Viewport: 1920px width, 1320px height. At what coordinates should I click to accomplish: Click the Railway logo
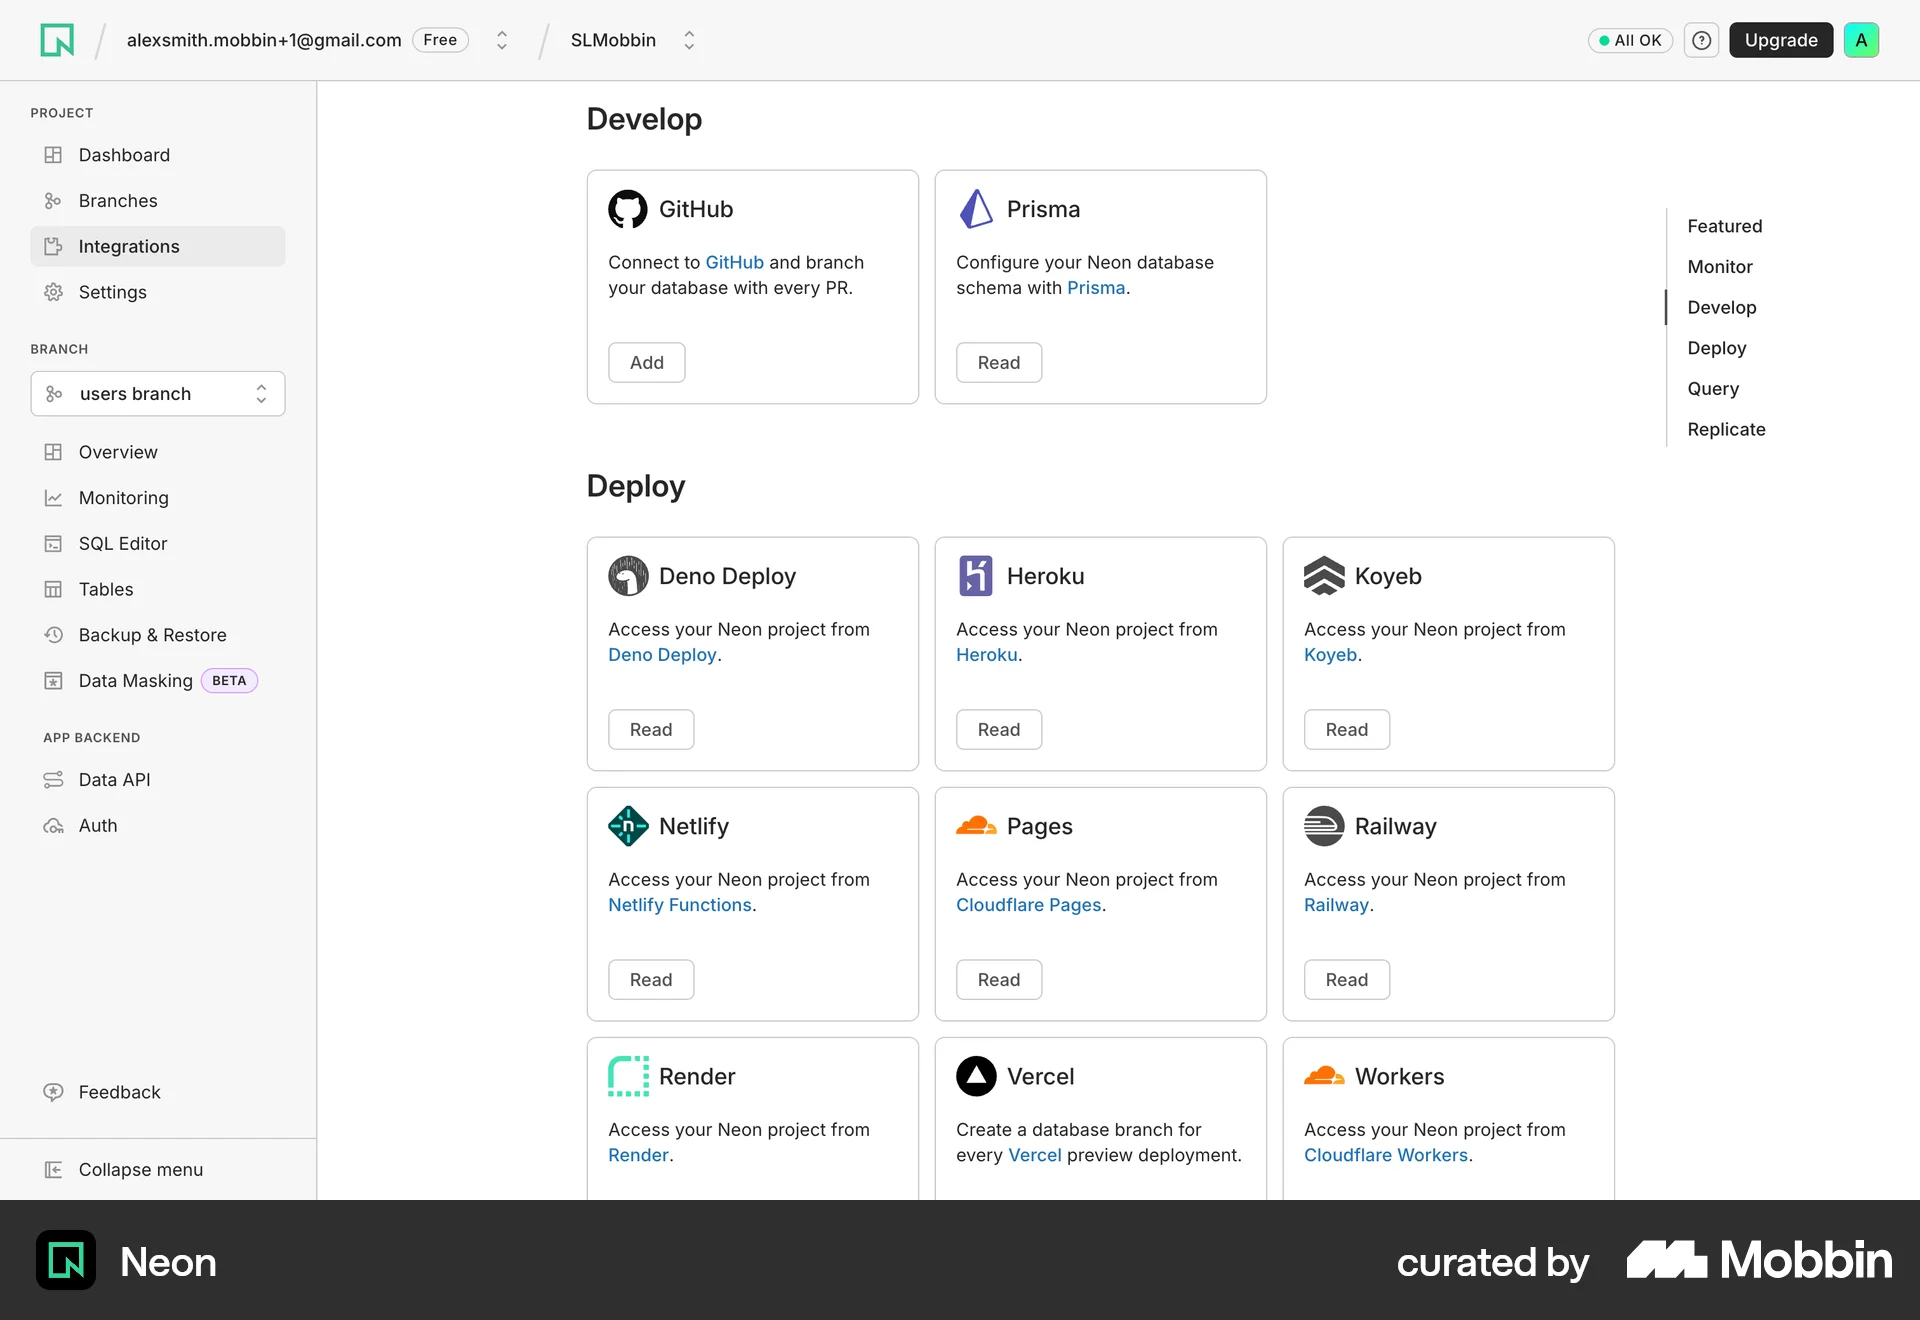(x=1324, y=826)
